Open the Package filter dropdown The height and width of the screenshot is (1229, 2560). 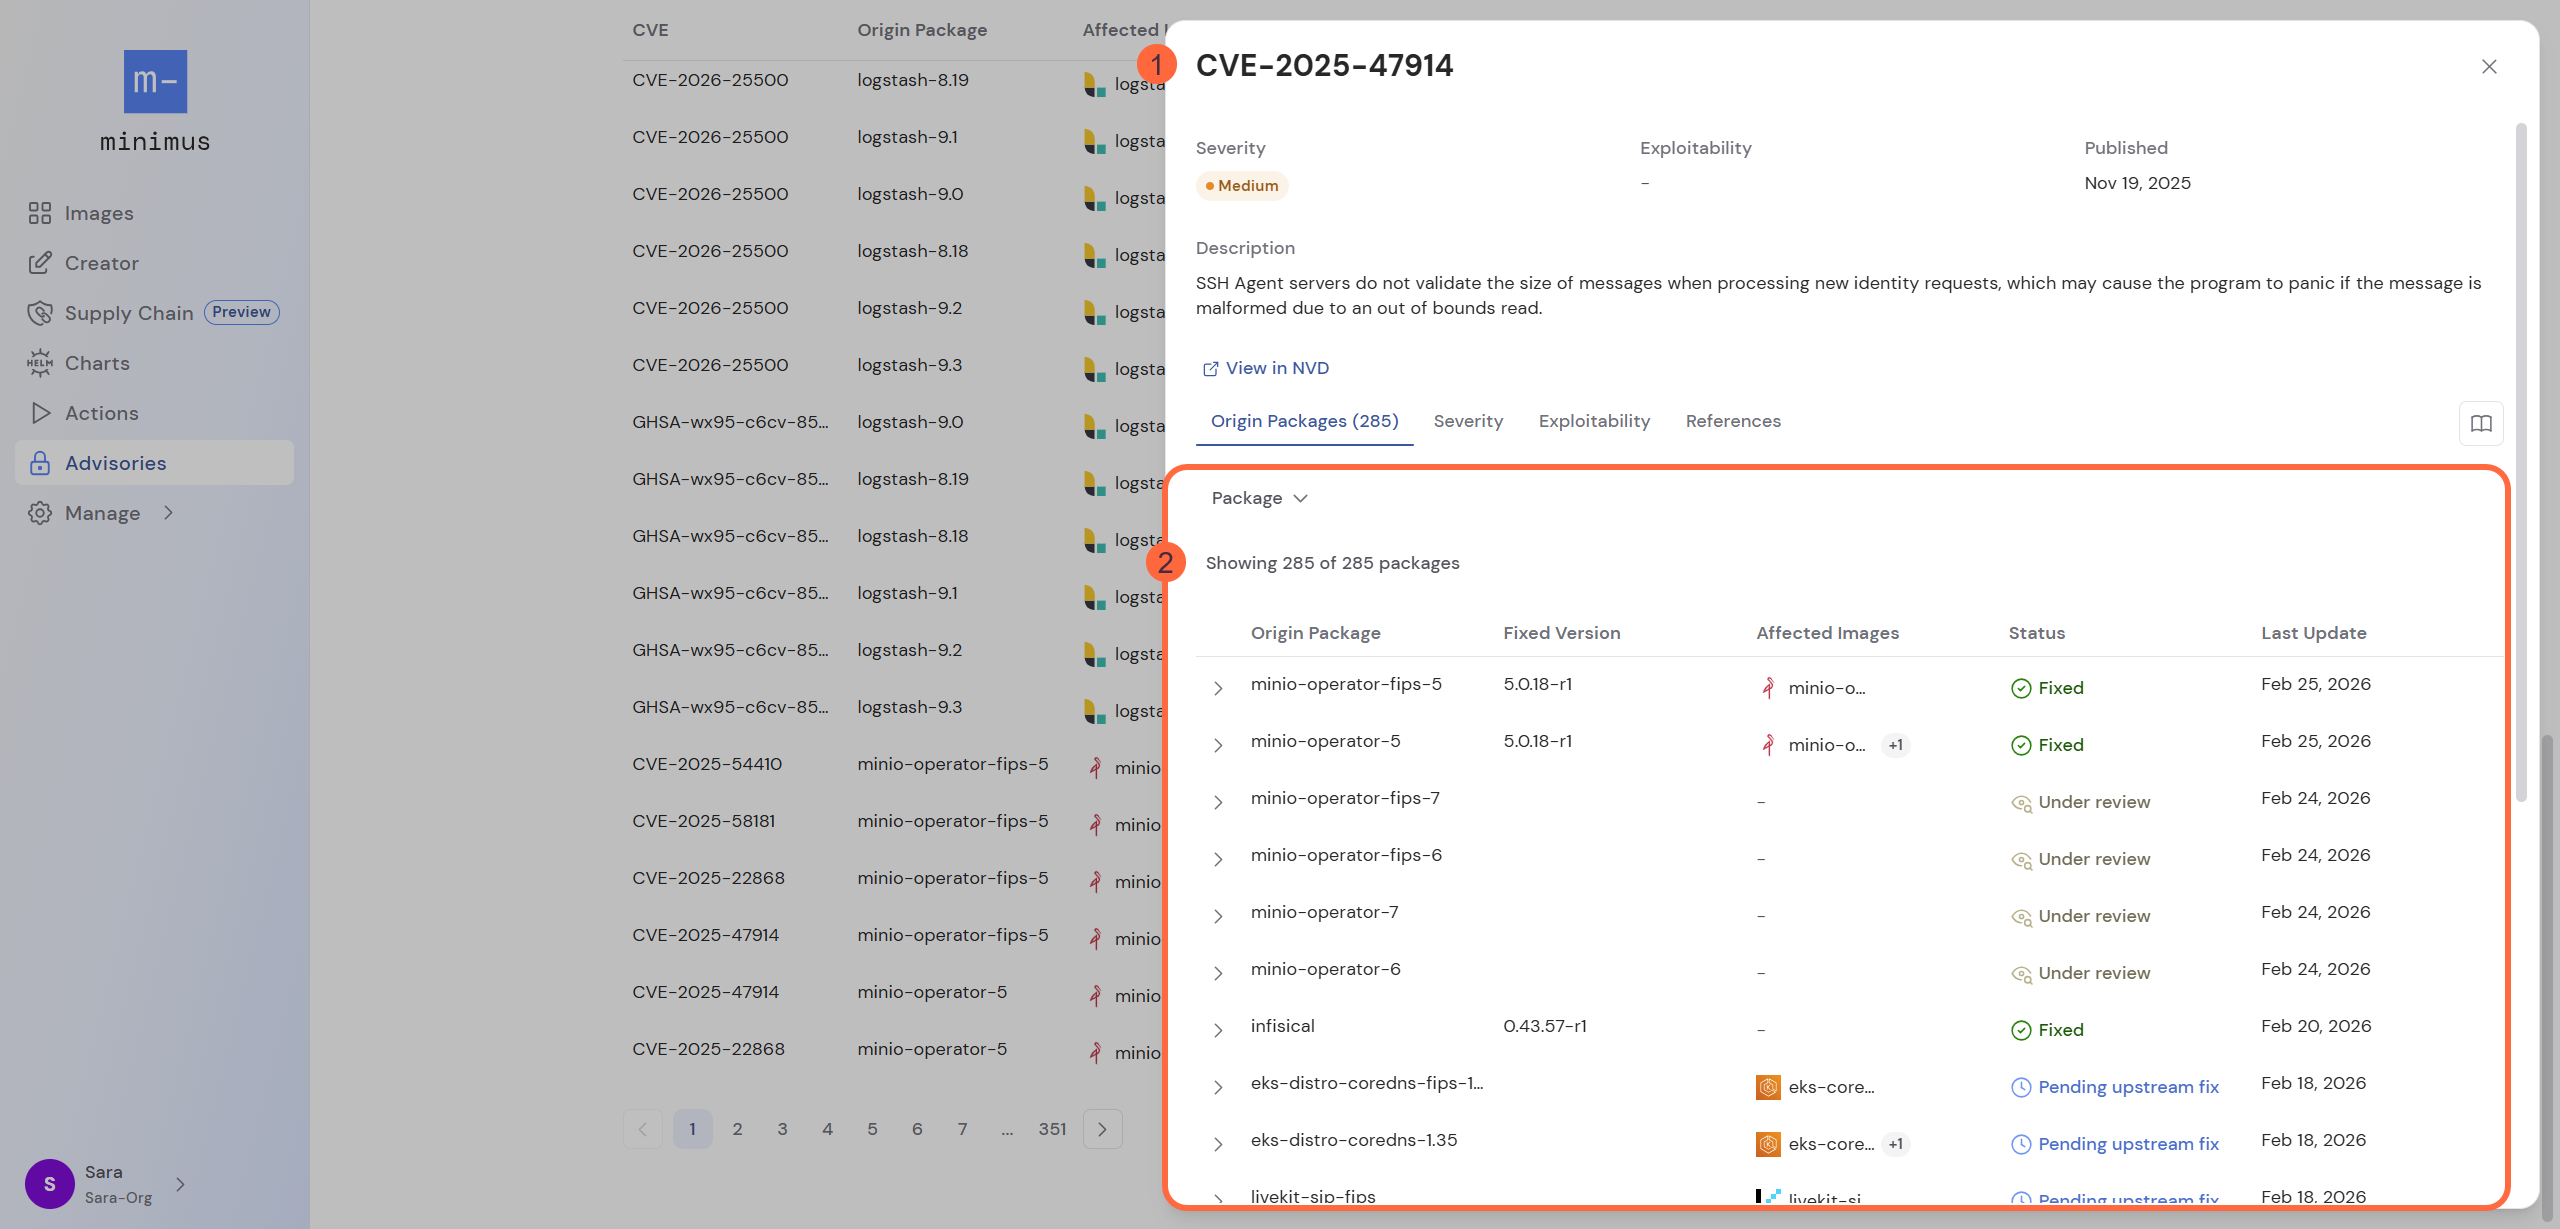point(1259,498)
